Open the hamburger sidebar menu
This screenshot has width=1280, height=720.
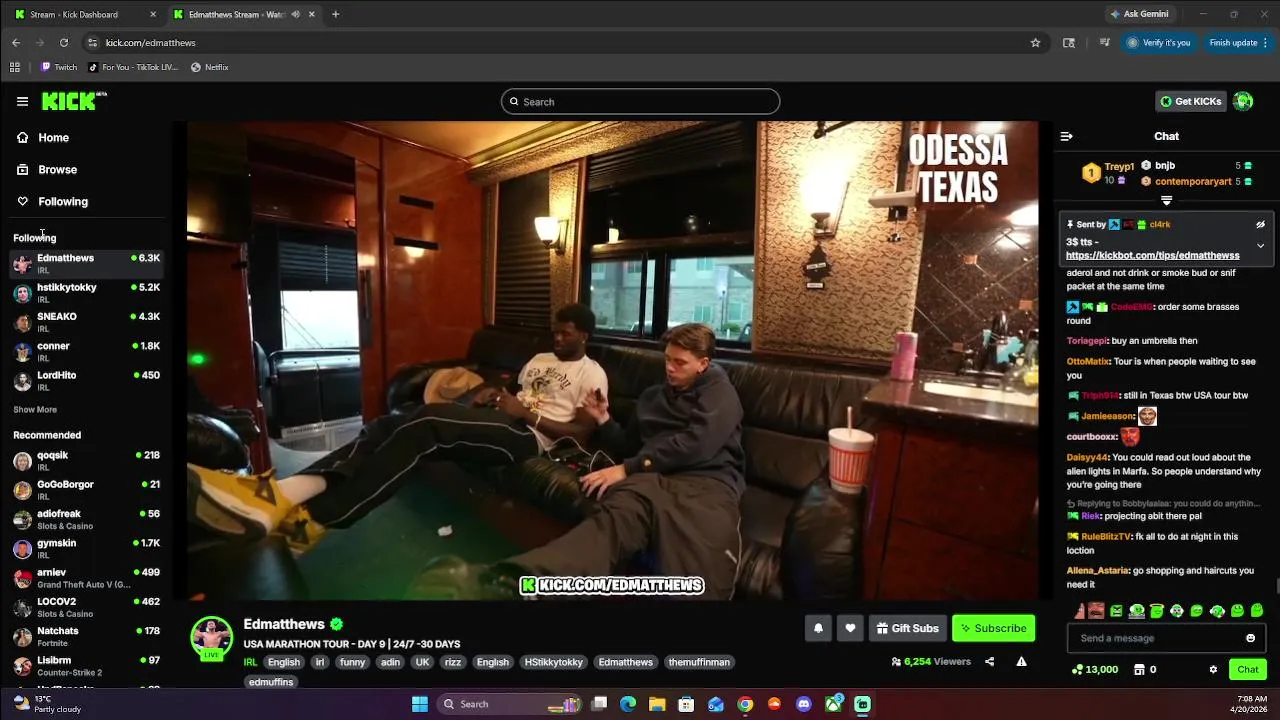point(22,101)
